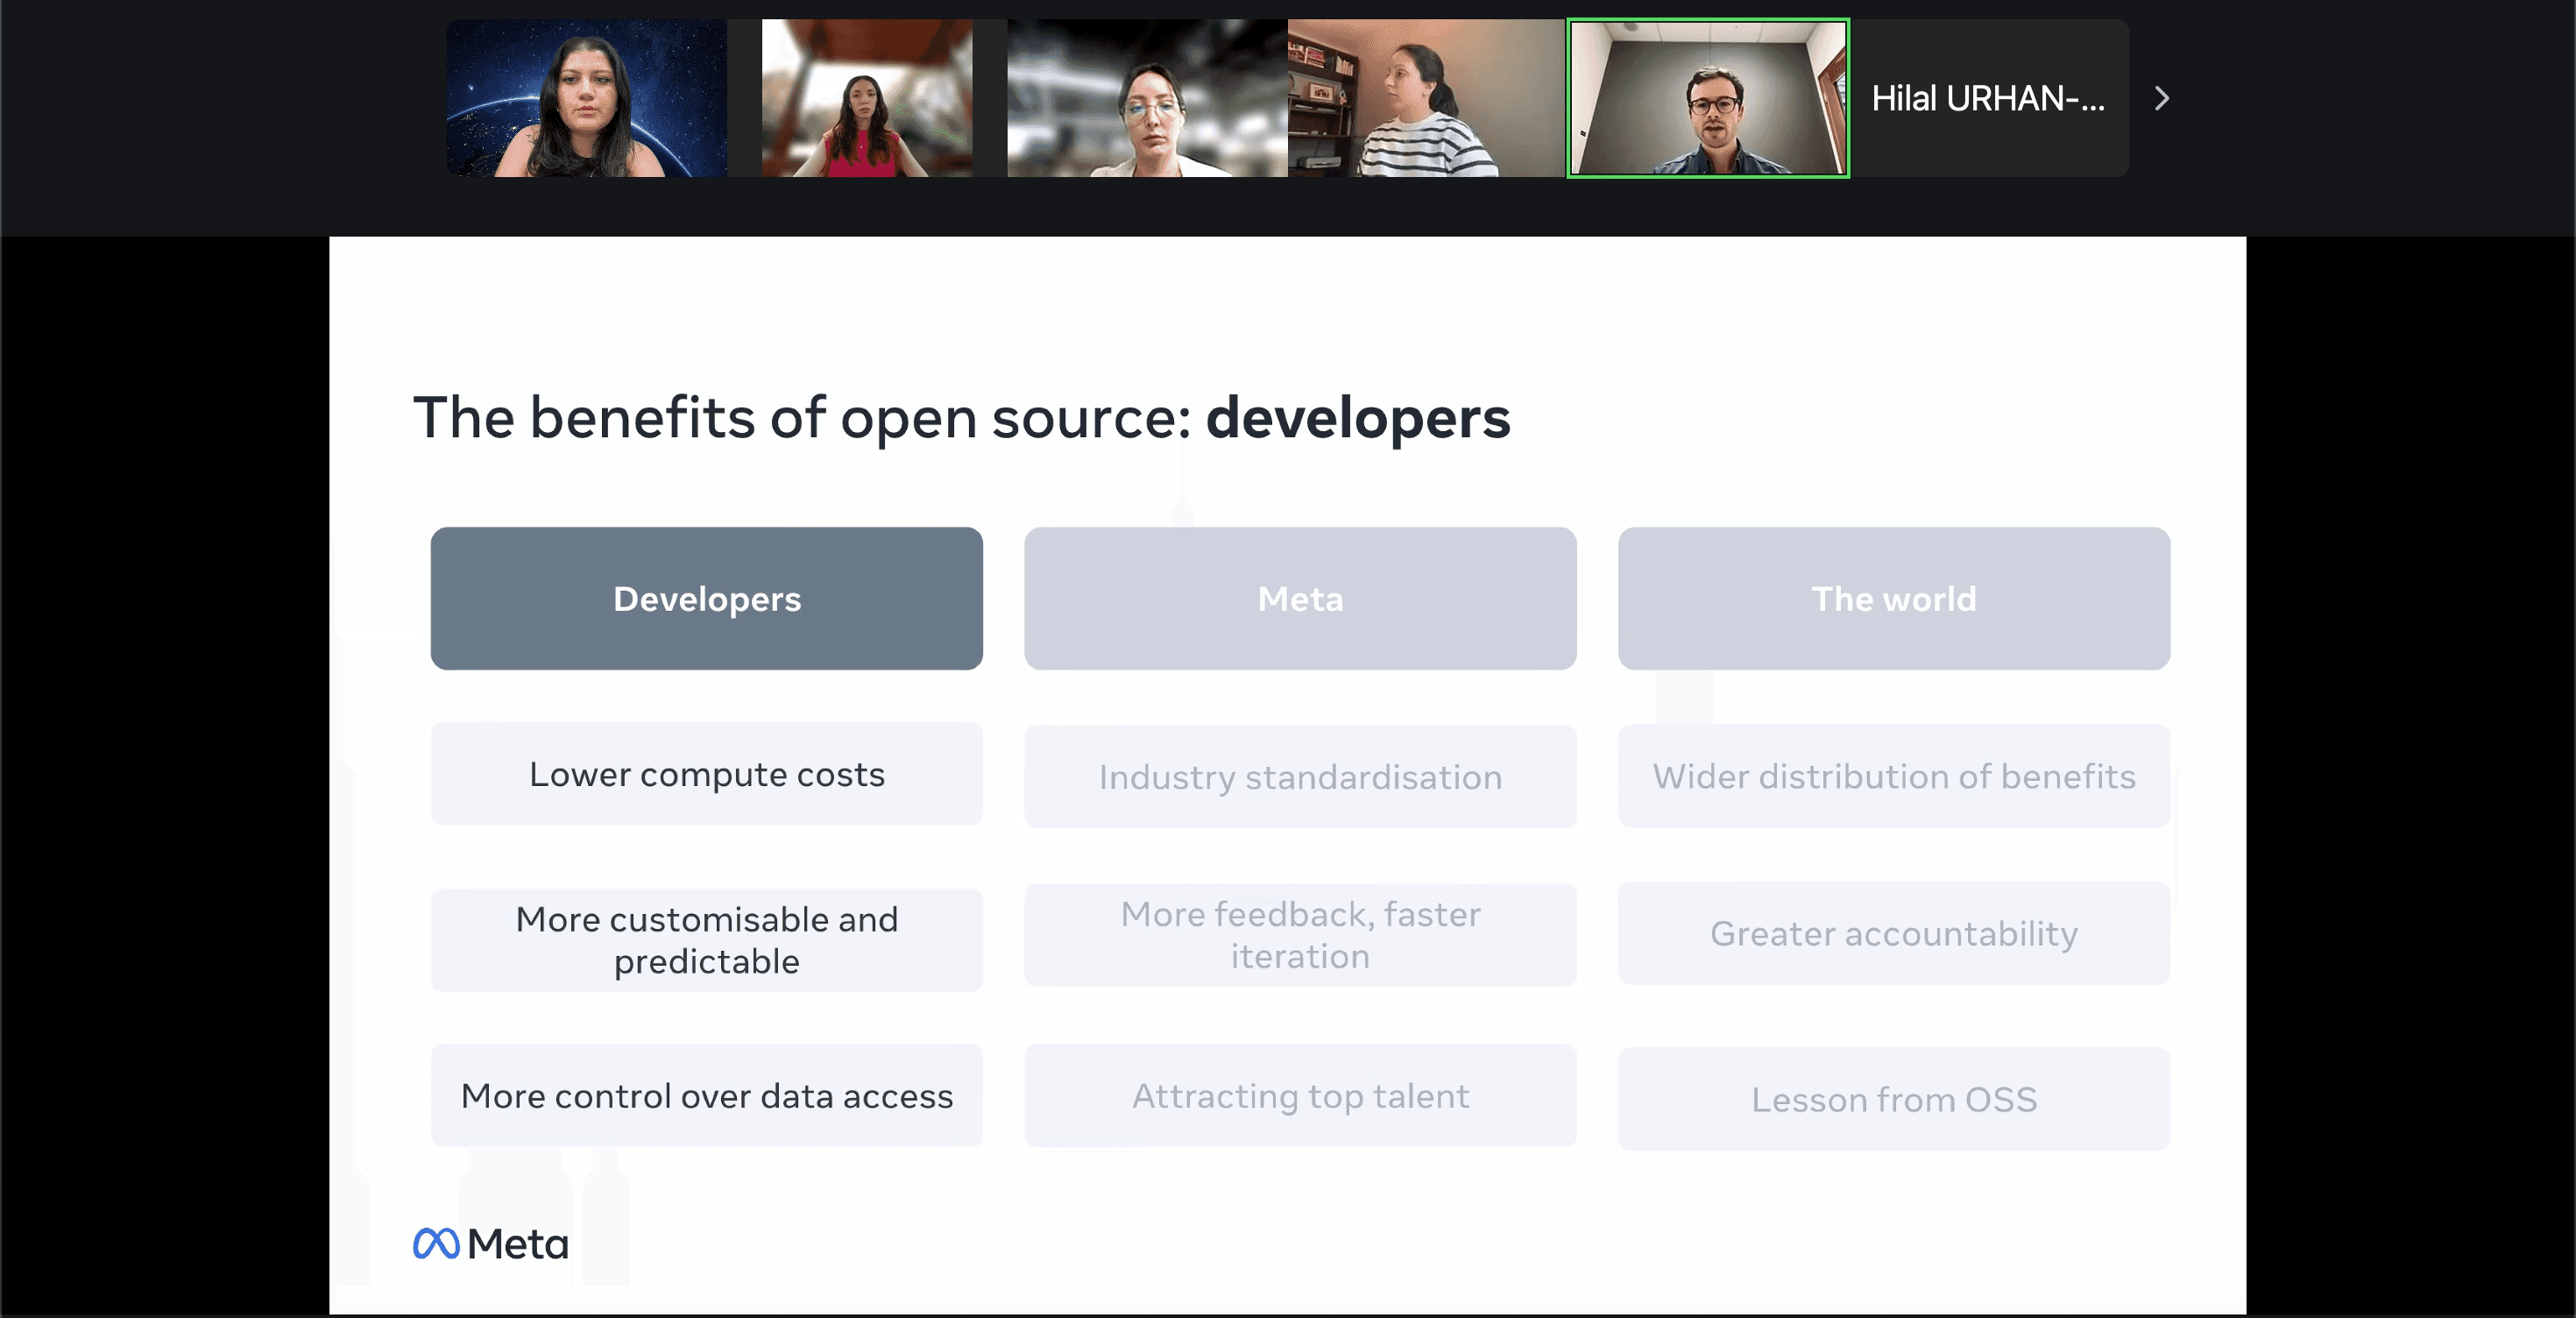Viewport: 2576px width, 1318px height.
Task: Select More control over data access
Action: 706,1096
